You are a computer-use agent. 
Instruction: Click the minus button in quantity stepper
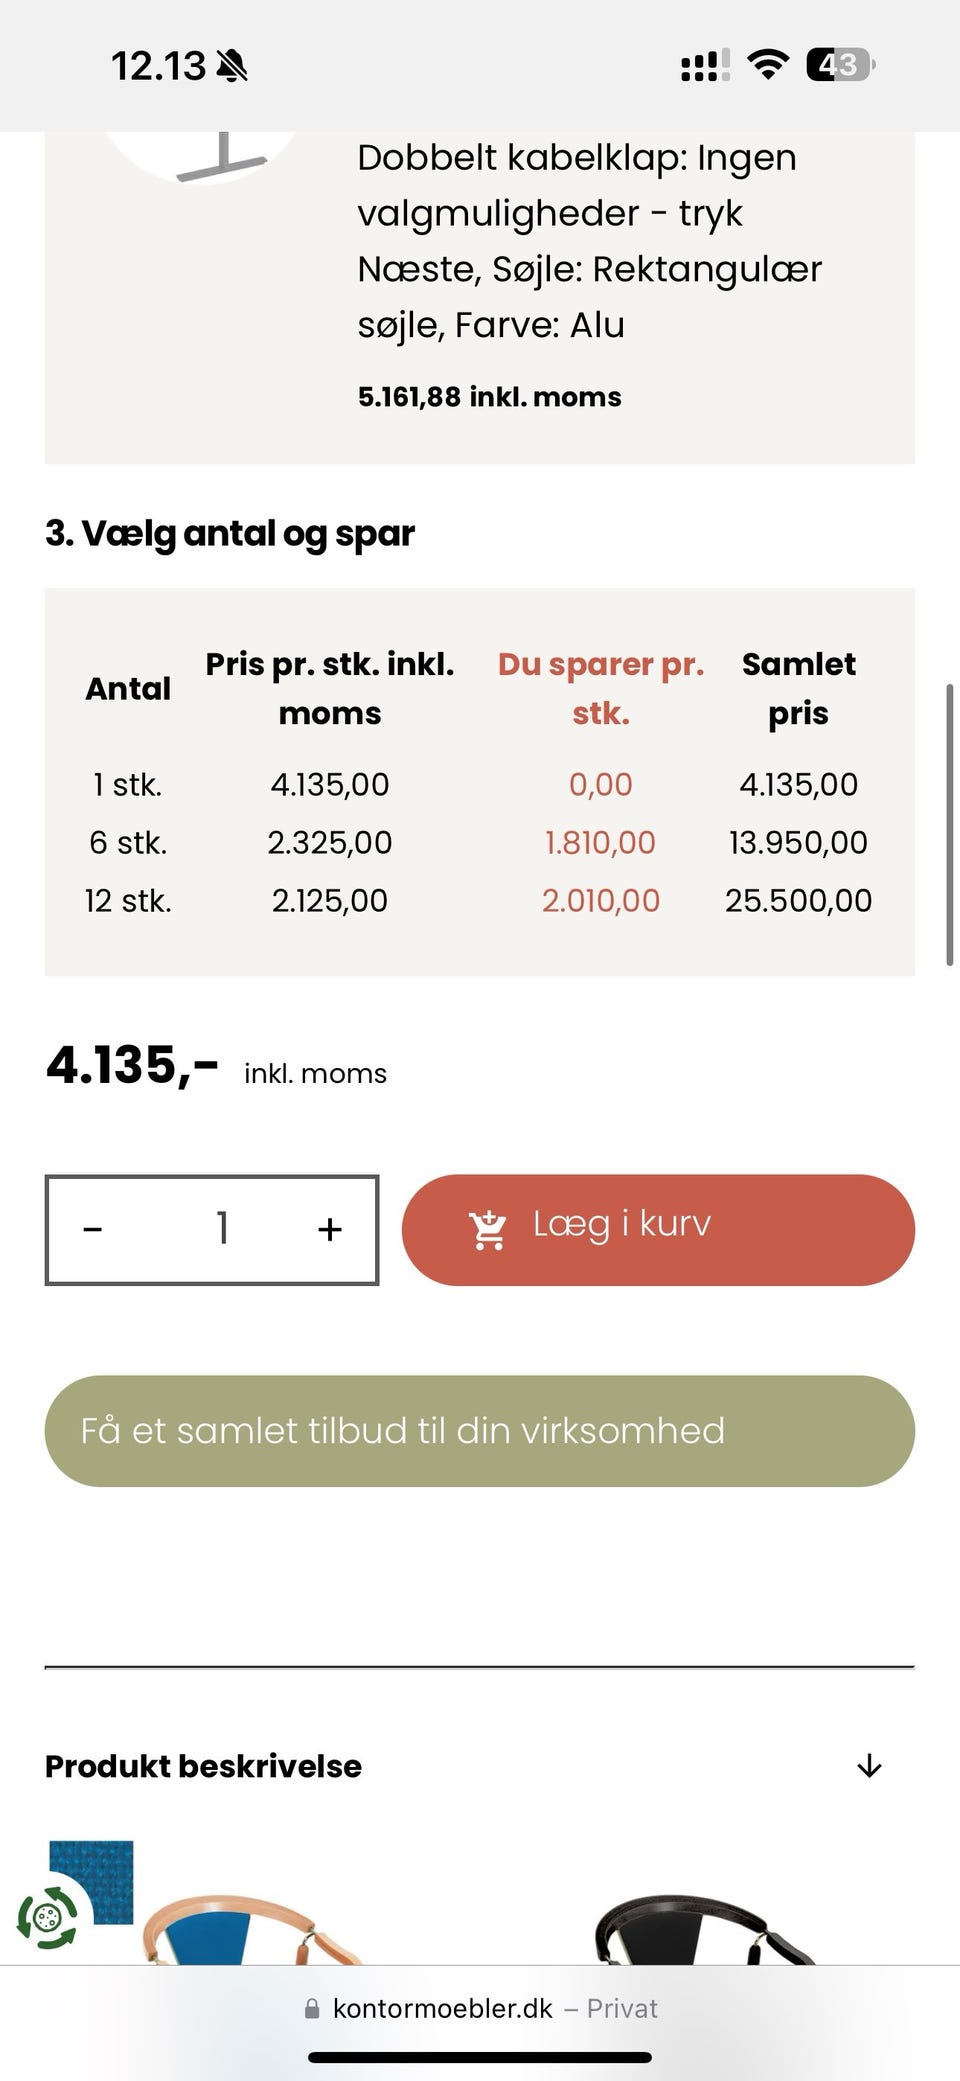click(93, 1229)
